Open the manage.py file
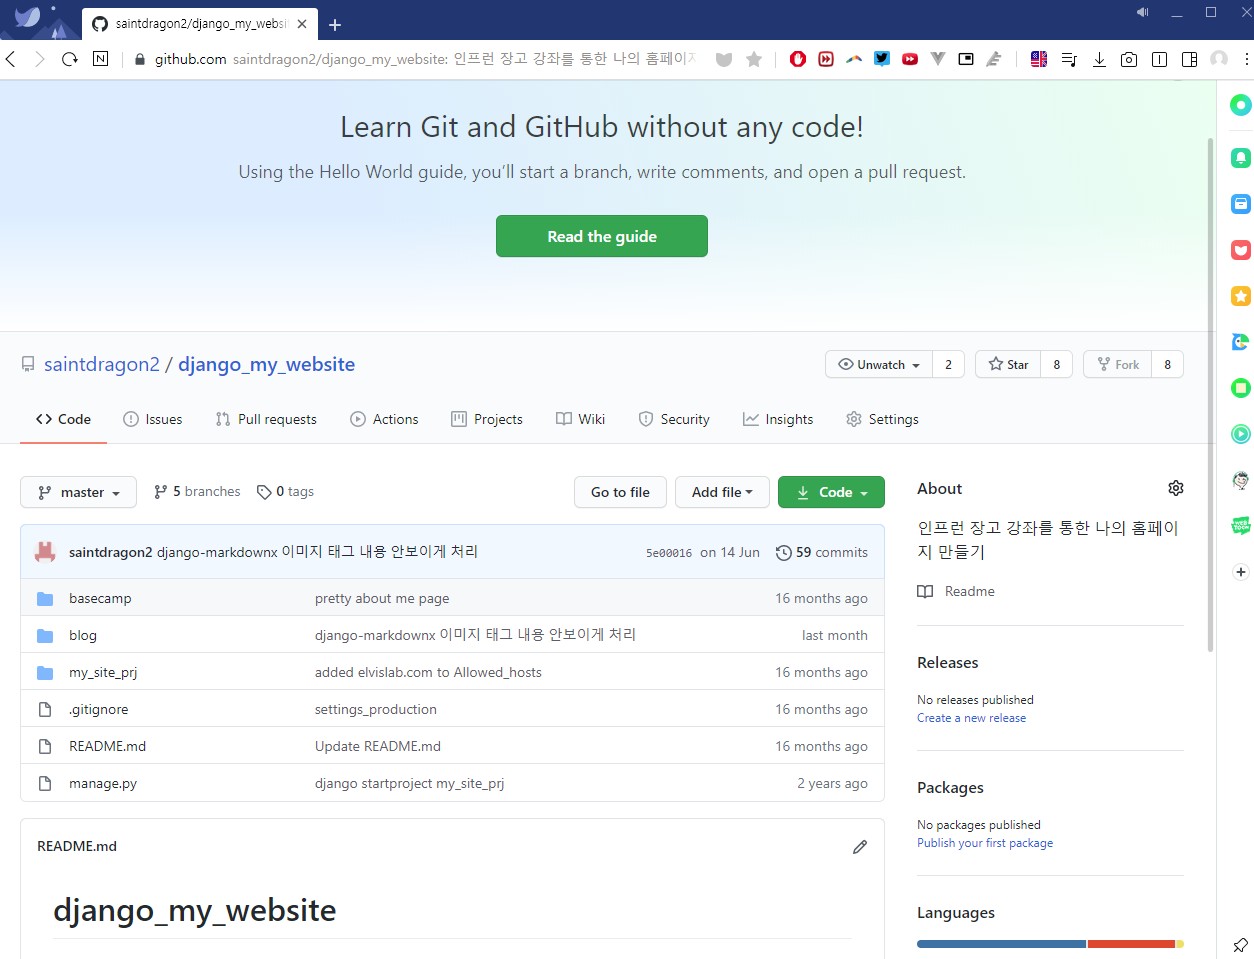The width and height of the screenshot is (1254, 959). coord(103,783)
